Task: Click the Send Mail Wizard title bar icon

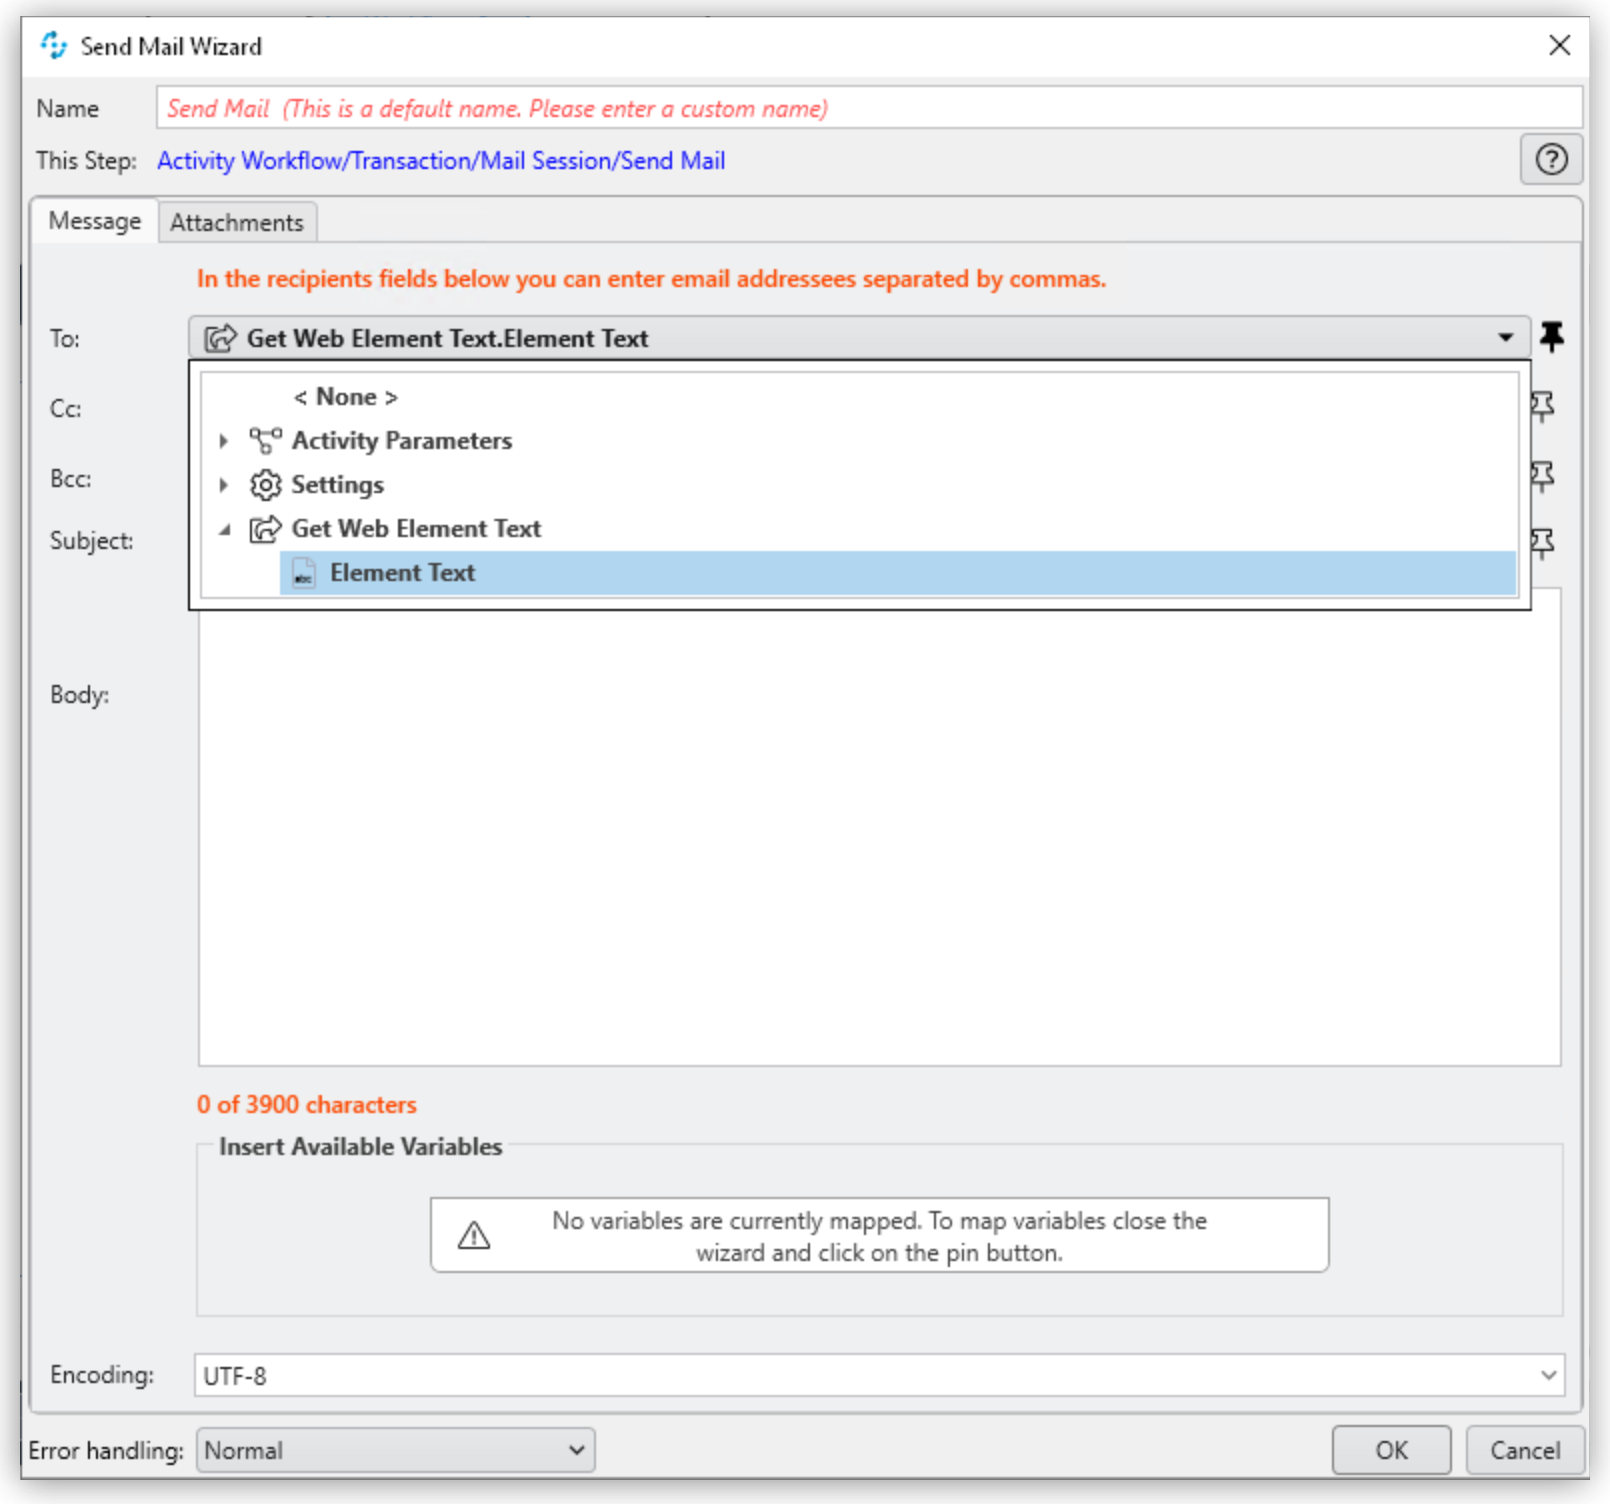Action: tap(52, 45)
